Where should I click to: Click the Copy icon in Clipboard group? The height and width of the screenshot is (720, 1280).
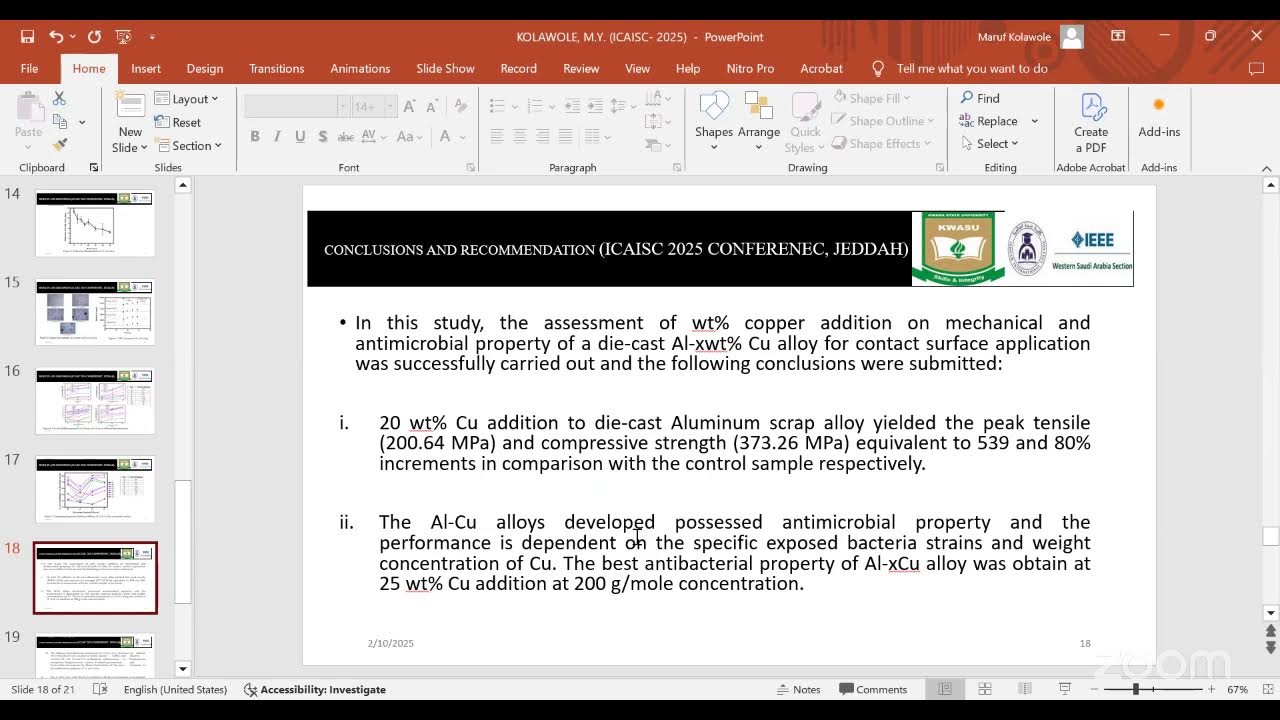60,122
